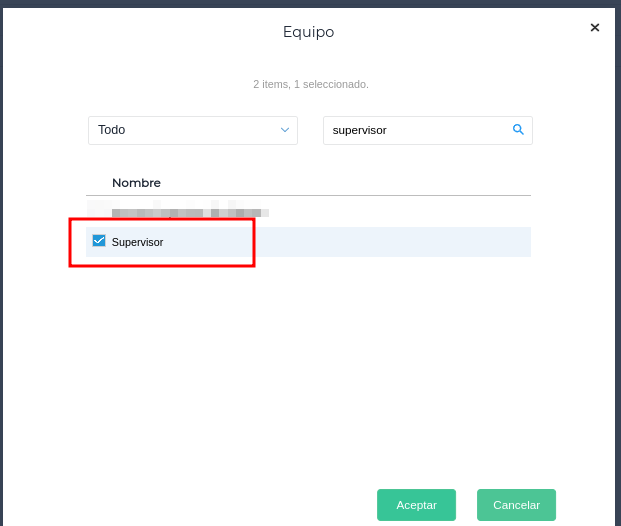Close the Equipo dialog with the X
621x526 pixels.
click(595, 28)
